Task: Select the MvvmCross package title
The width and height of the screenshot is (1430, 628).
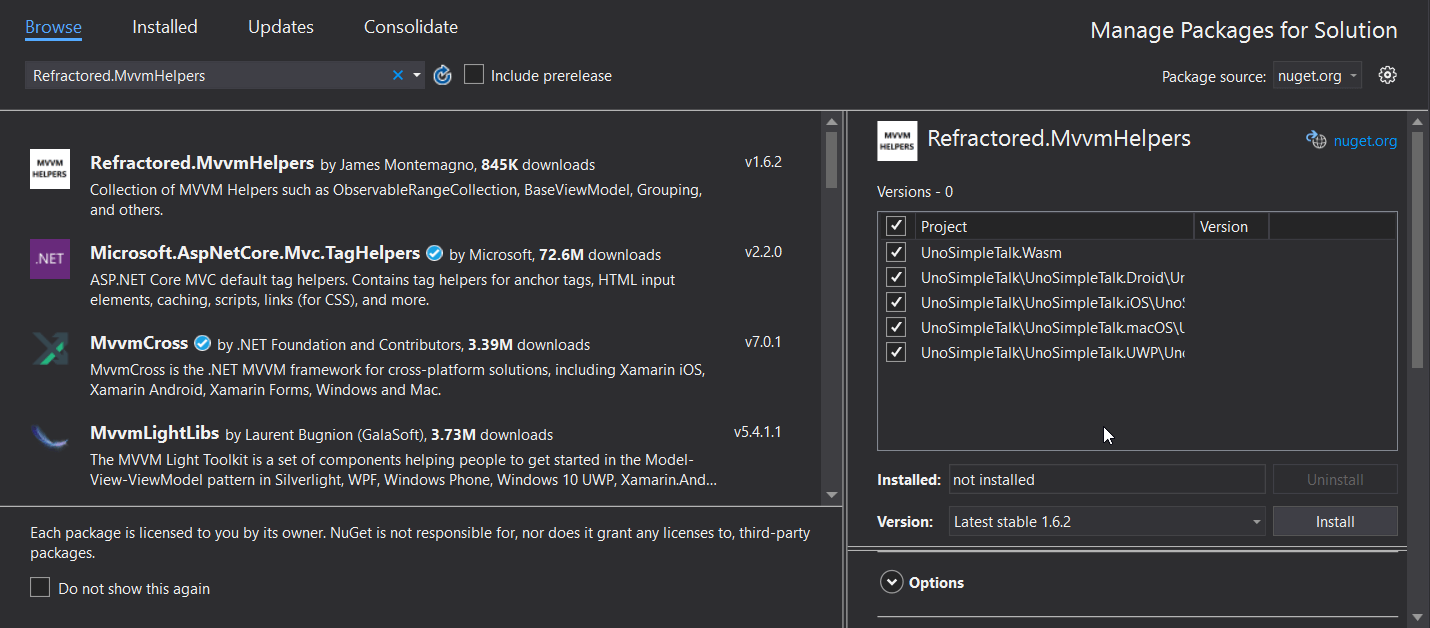Action: click(x=139, y=343)
